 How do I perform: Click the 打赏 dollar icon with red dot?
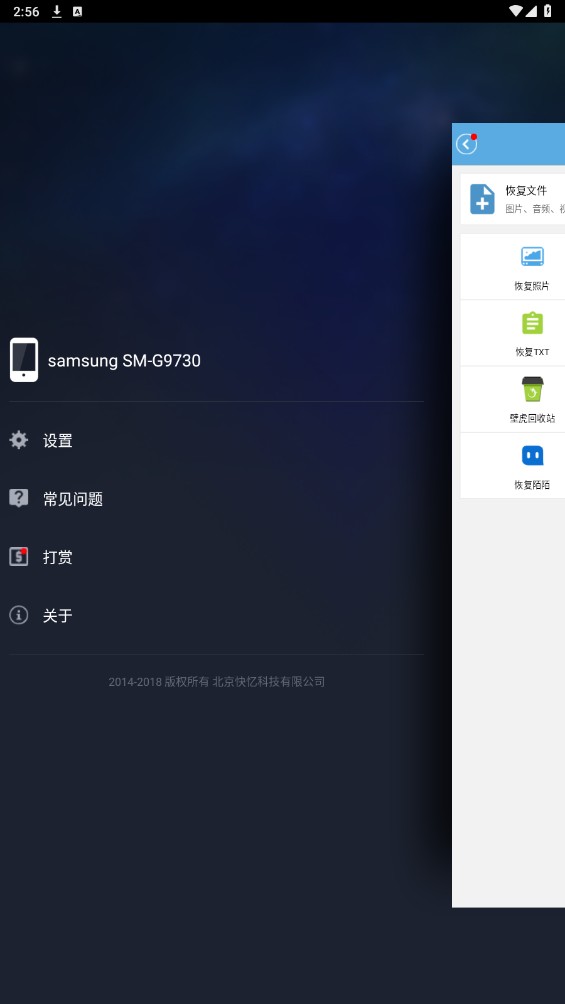(19, 556)
